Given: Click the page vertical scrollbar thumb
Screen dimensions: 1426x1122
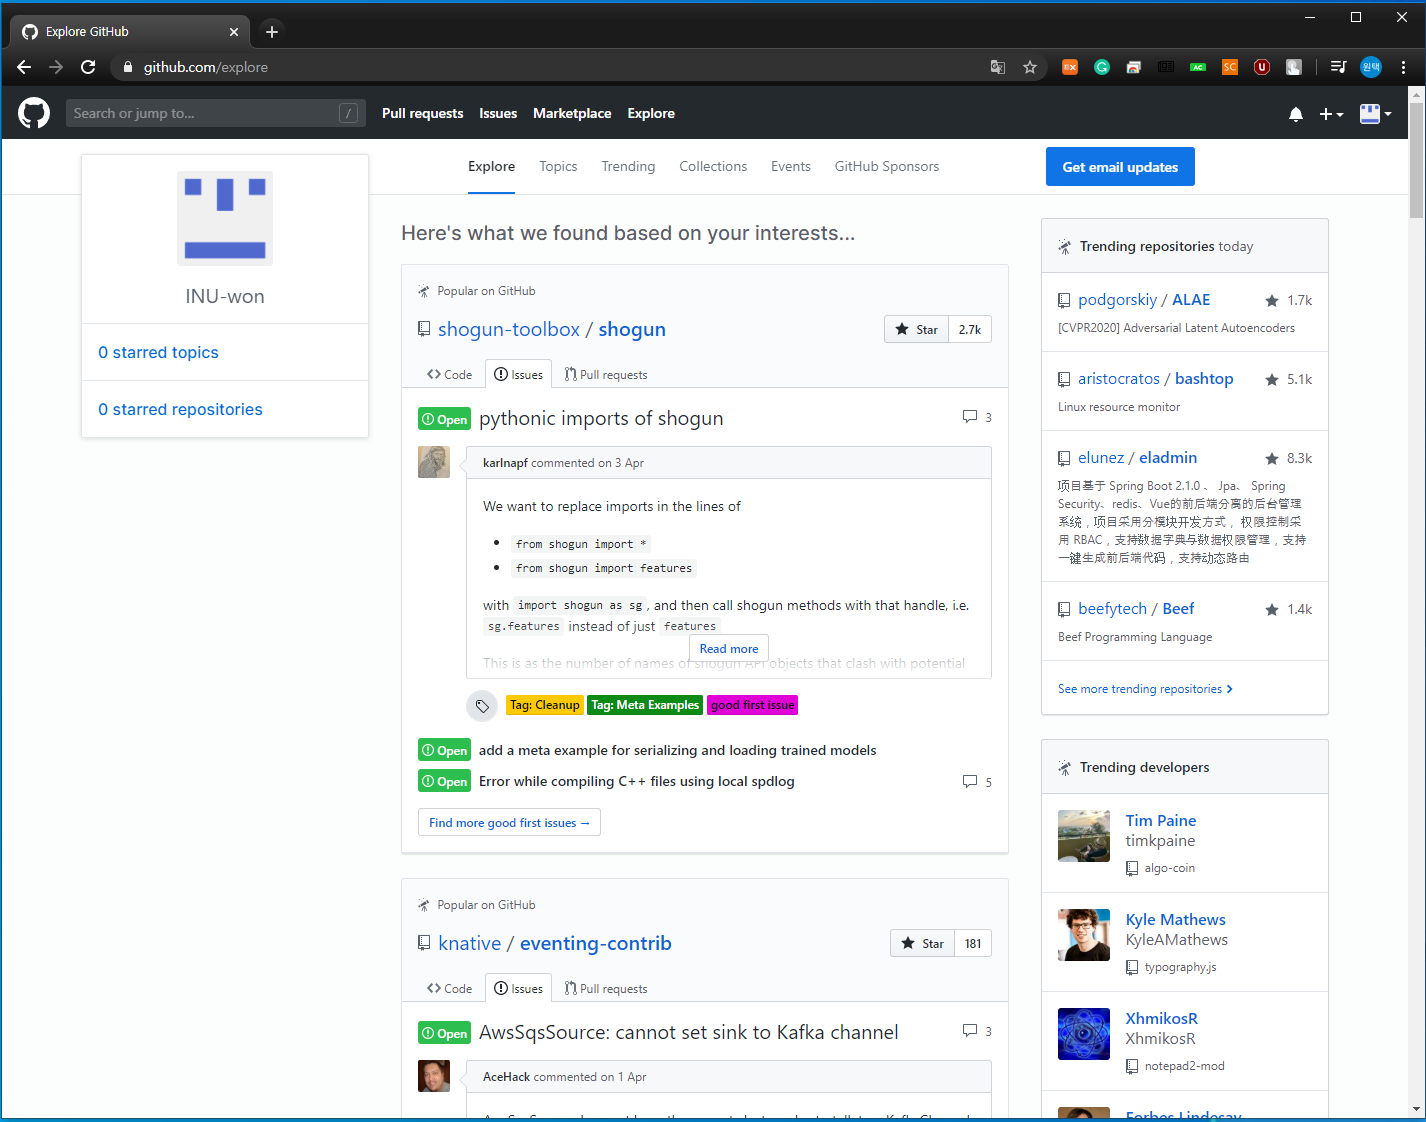Looking at the screenshot, I should click(1416, 158).
